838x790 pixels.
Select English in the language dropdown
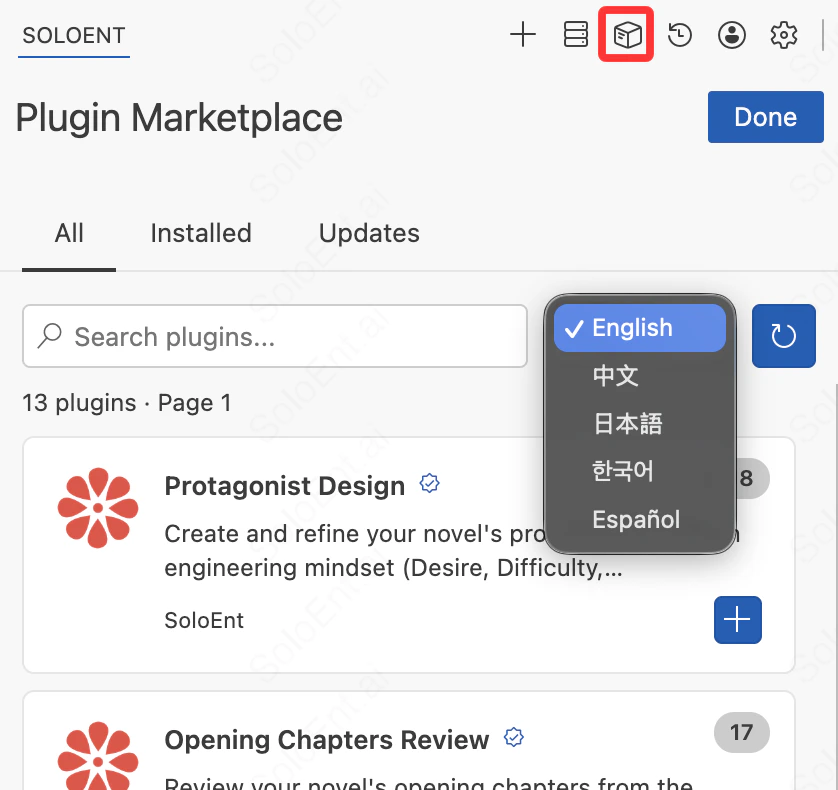click(640, 328)
